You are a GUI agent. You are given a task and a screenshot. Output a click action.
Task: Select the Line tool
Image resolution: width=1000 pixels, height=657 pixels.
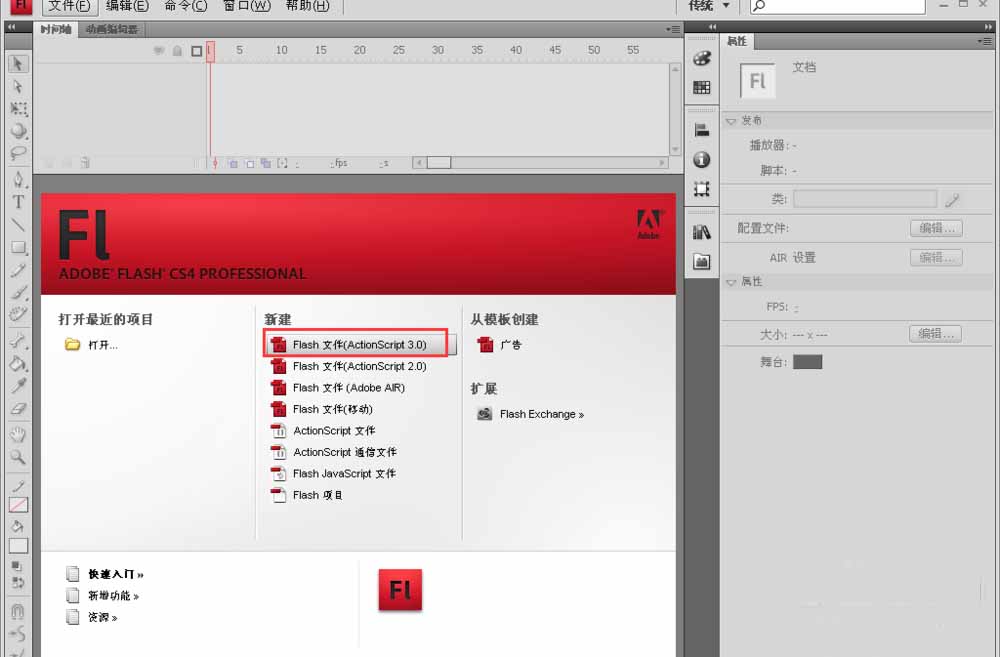tap(18, 225)
